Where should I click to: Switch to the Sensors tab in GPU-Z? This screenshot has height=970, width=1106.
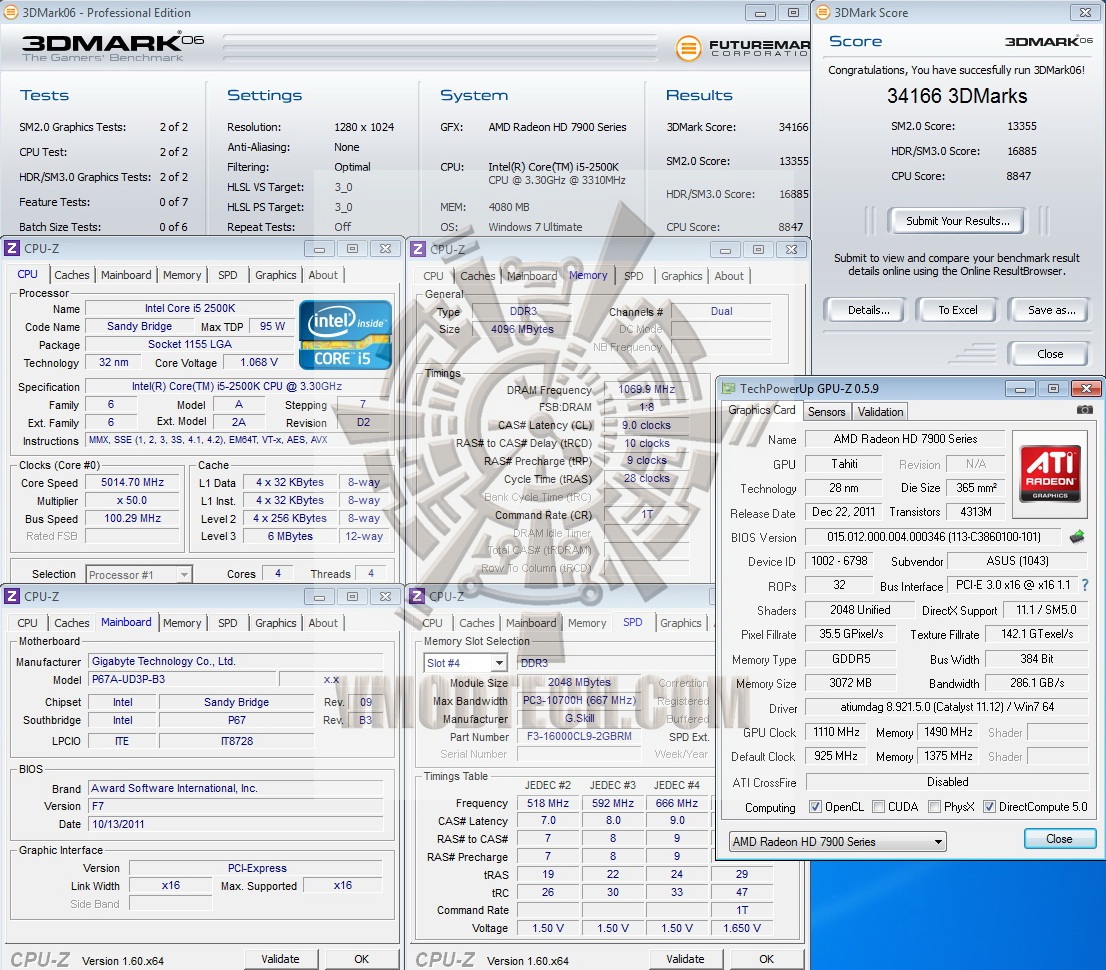coord(826,411)
